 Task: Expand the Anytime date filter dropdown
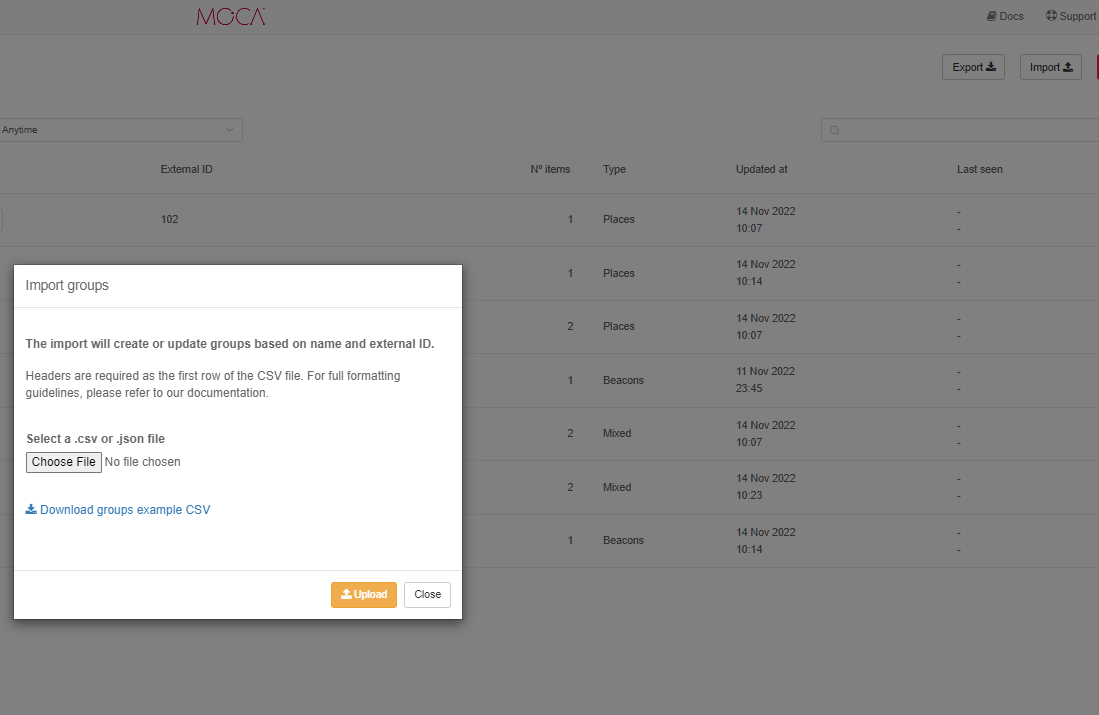119,130
